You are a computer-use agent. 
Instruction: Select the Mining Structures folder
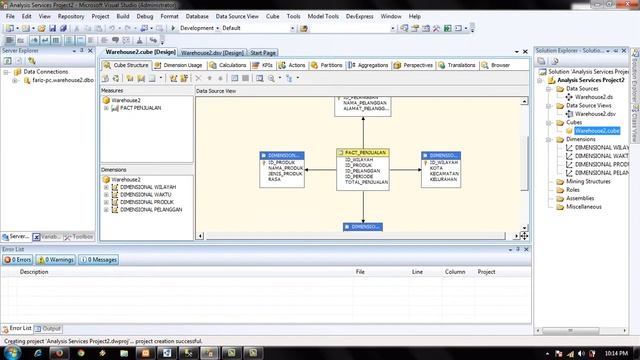pyautogui.click(x=588, y=182)
